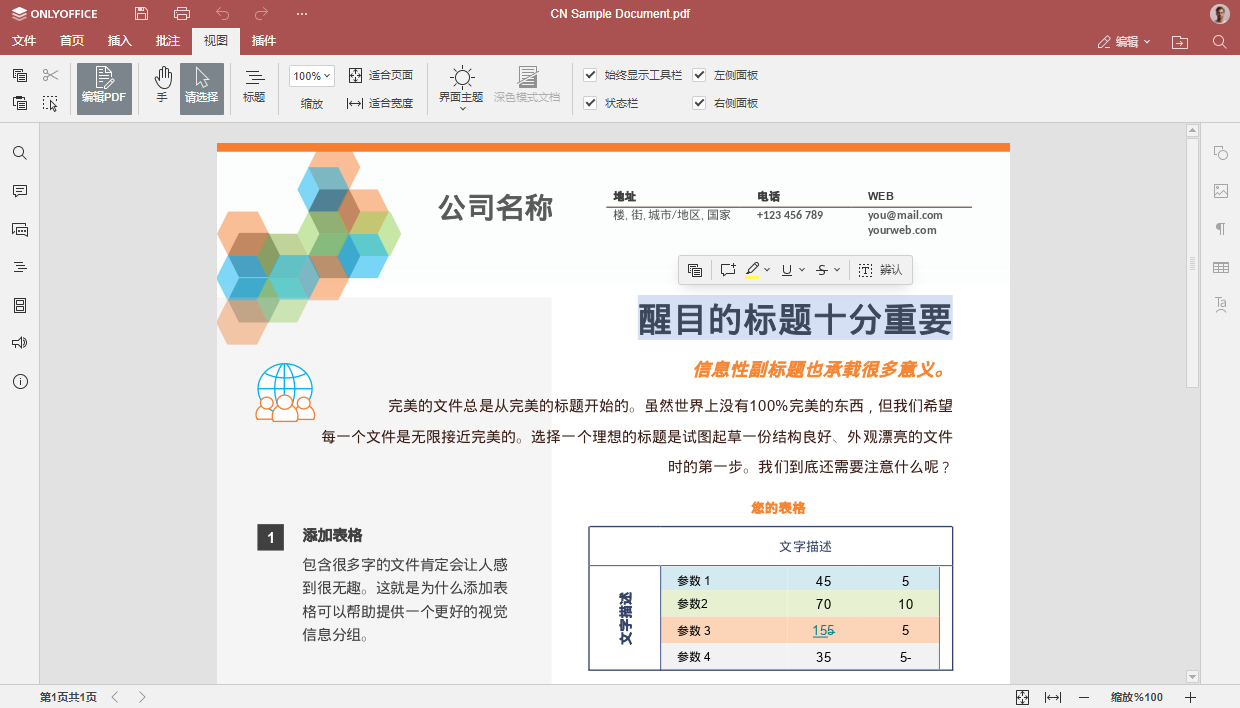
Task: Toggle the 始终显示工具栏 checkbox
Action: [x=590, y=75]
